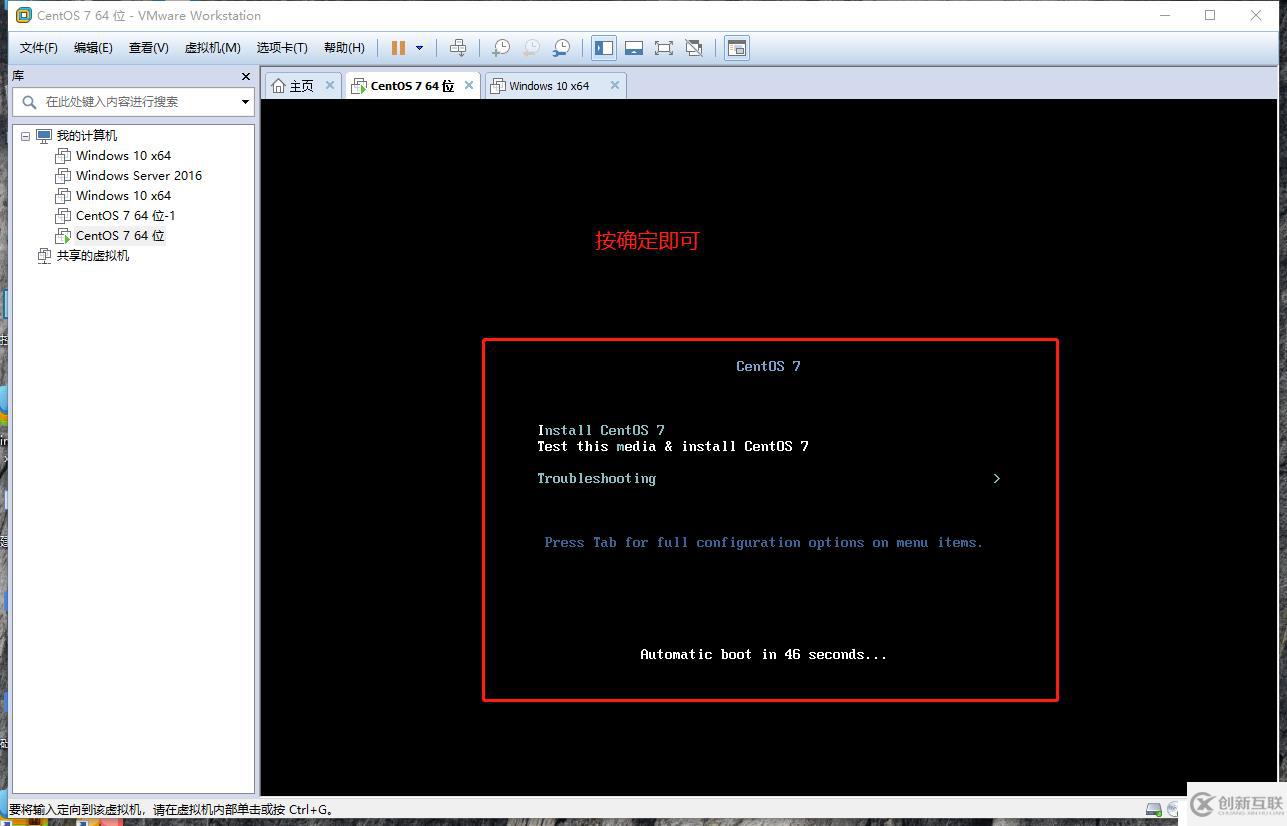This screenshot has height=826, width=1287.
Task: Collapse the 我的计算机 tree node
Action: [25, 136]
